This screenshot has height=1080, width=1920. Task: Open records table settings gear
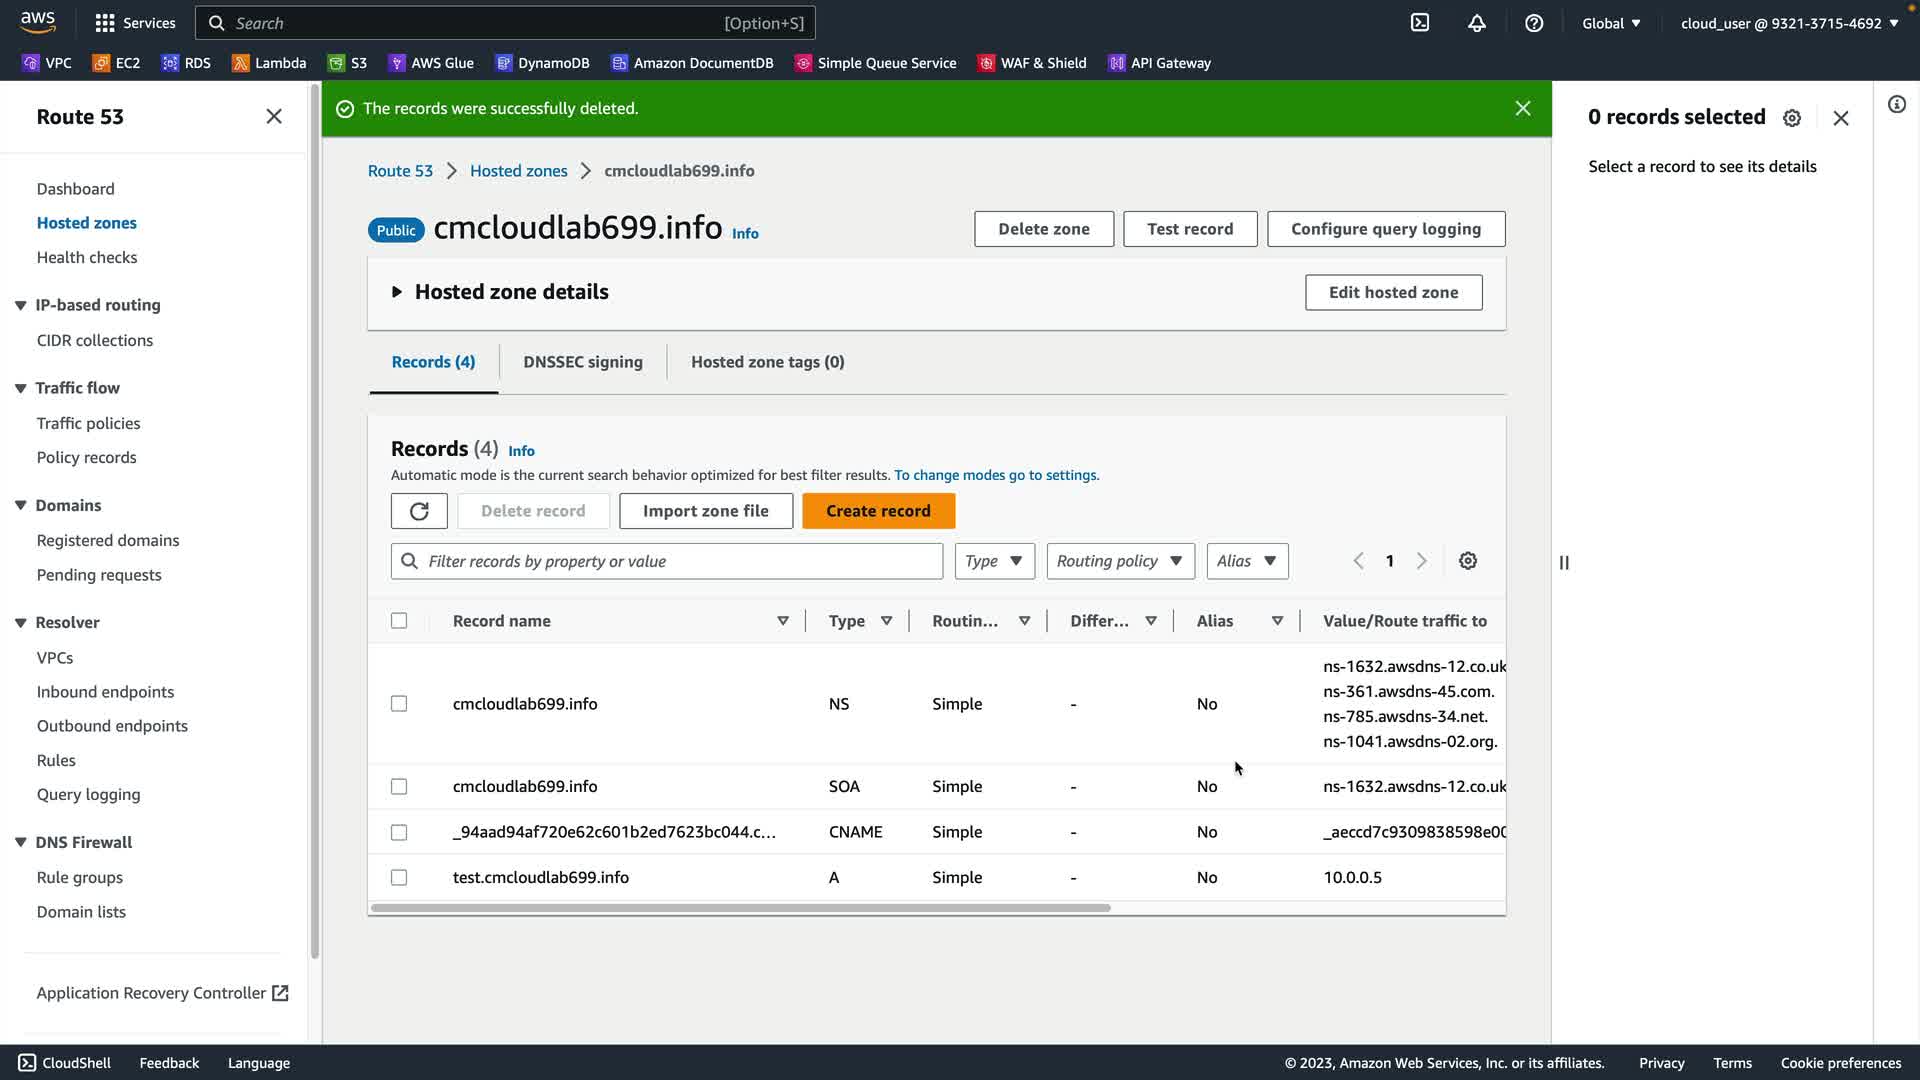point(1468,561)
